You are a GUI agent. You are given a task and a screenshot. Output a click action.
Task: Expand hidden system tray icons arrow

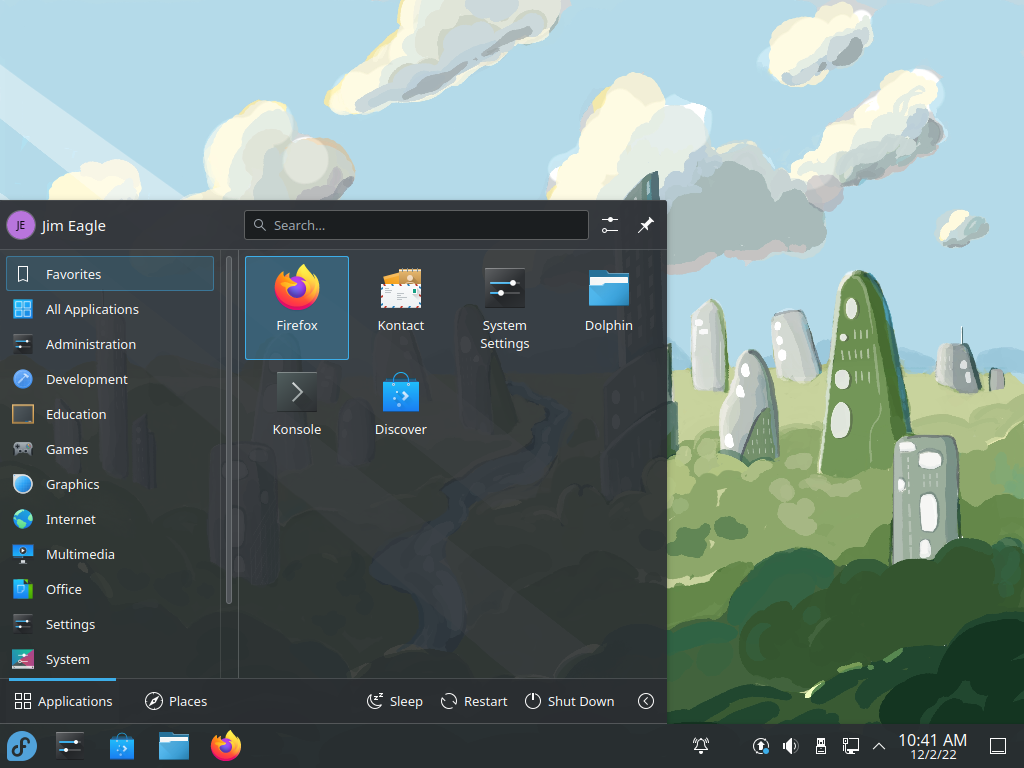879,745
